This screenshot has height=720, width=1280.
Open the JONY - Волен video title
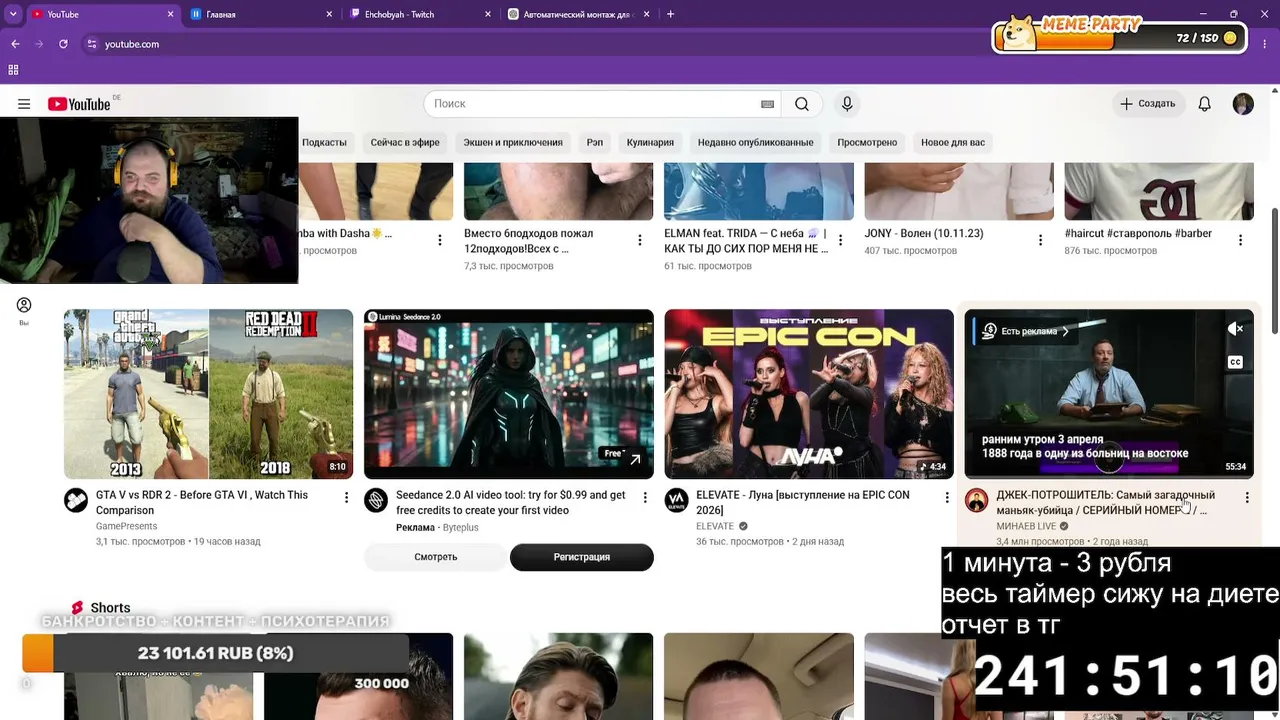coord(924,233)
